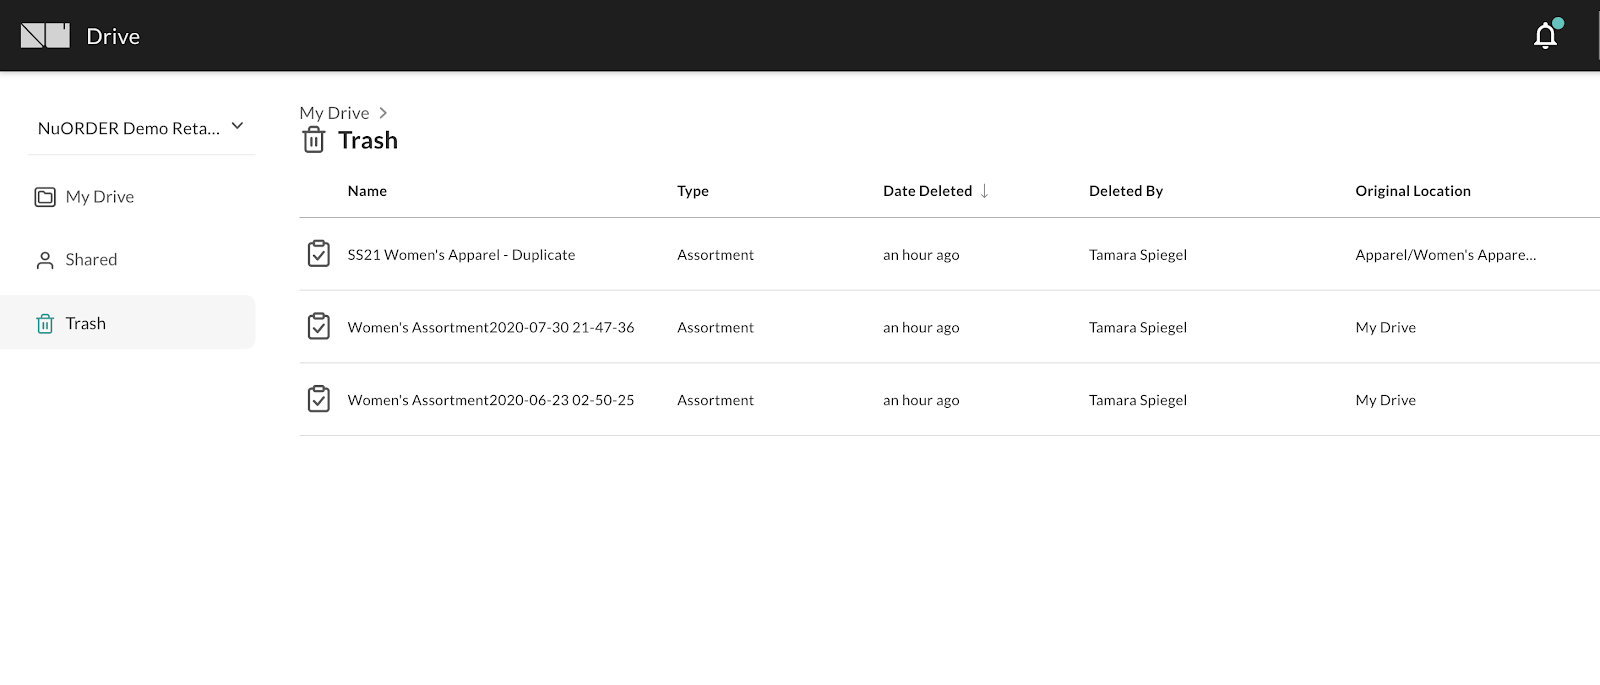The height and width of the screenshot is (685, 1600).
Task: Select SS21 Women's Apparel - Duplicate file name
Action: click(461, 255)
